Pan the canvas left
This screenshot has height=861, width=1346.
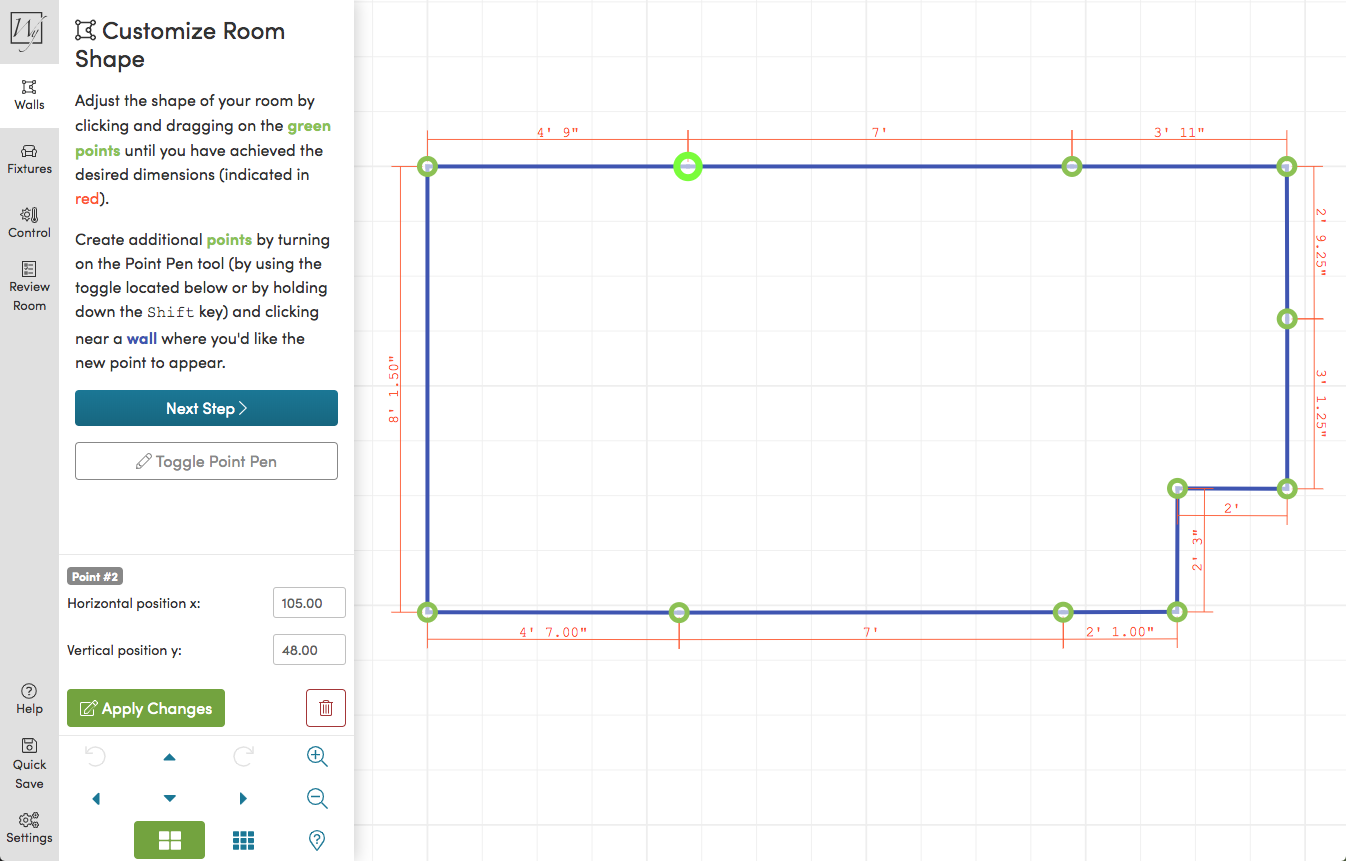tap(96, 798)
